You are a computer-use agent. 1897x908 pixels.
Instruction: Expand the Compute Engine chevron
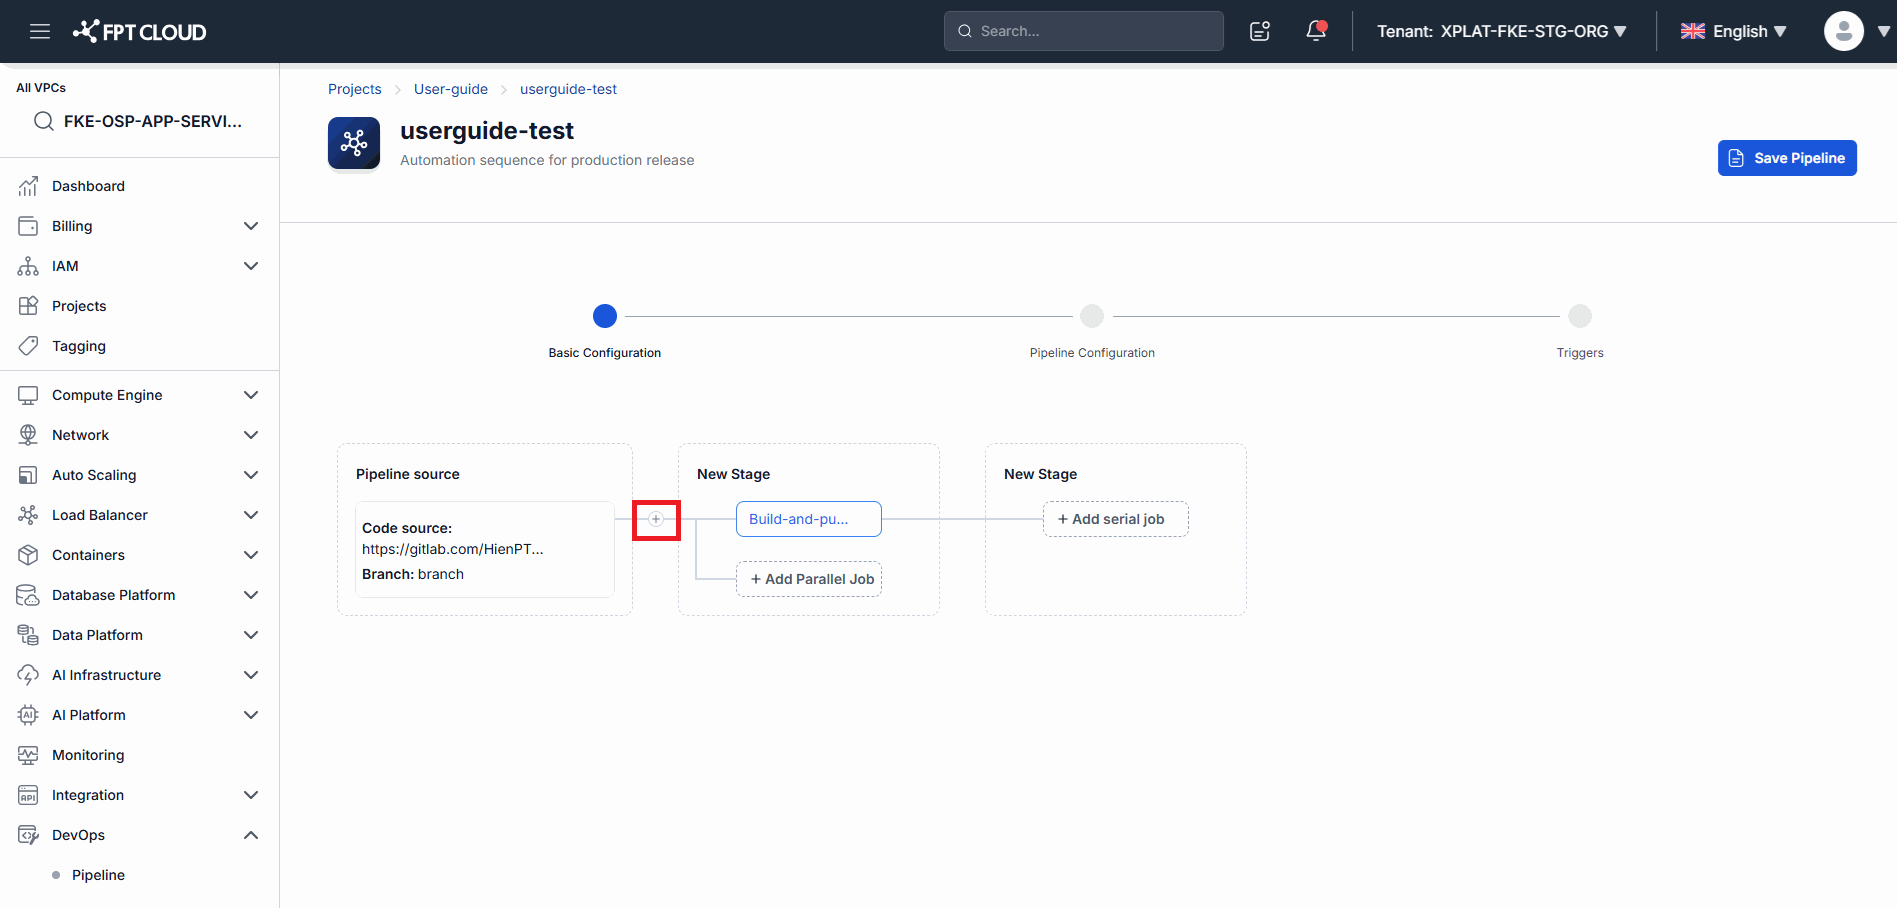point(251,395)
